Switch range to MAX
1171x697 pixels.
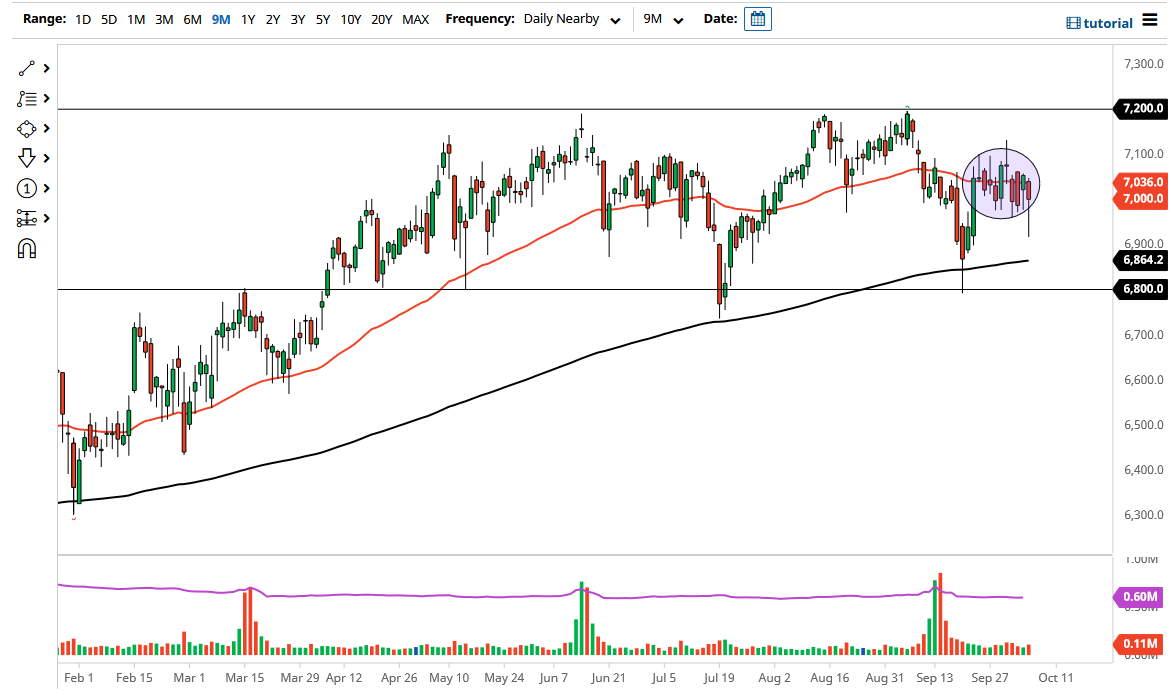tap(415, 18)
